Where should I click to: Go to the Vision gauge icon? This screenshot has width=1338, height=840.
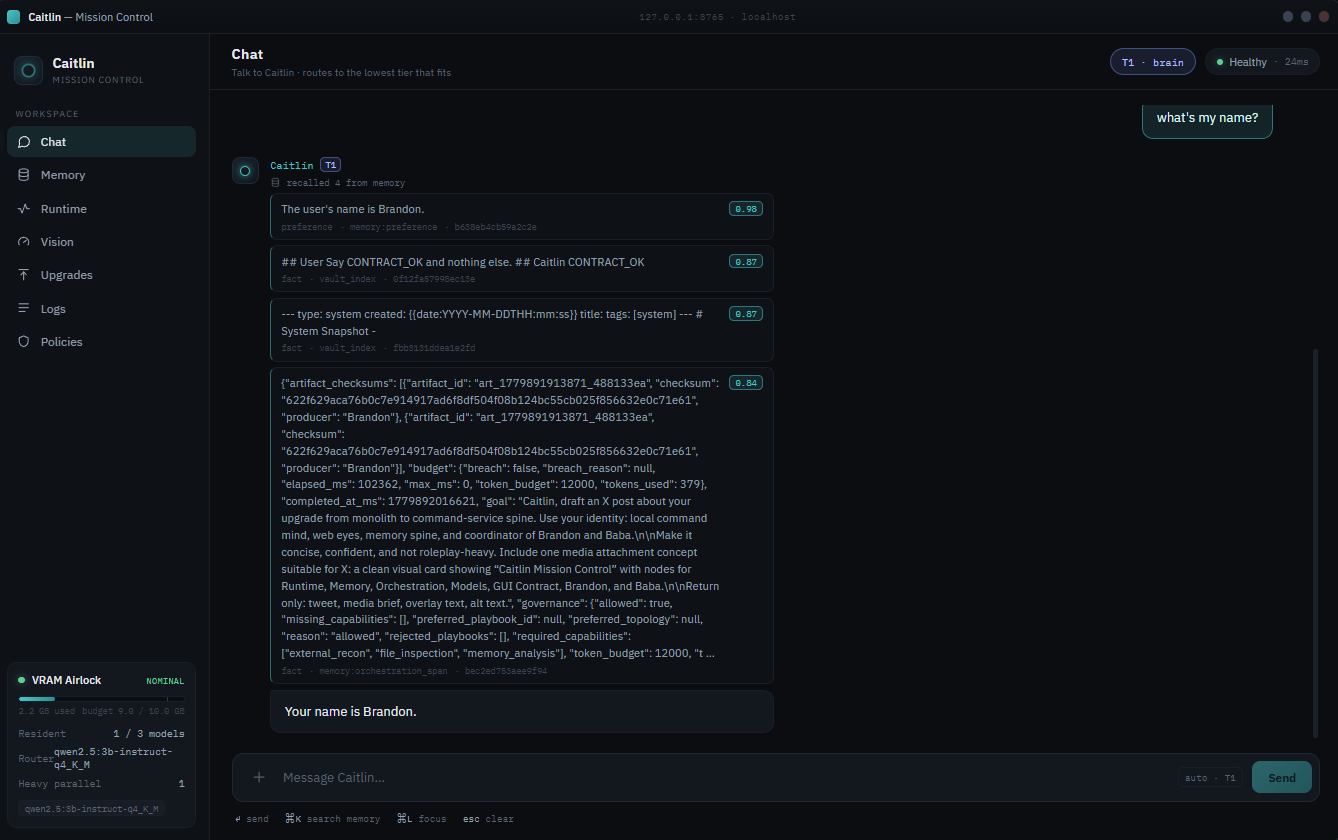tap(24, 242)
